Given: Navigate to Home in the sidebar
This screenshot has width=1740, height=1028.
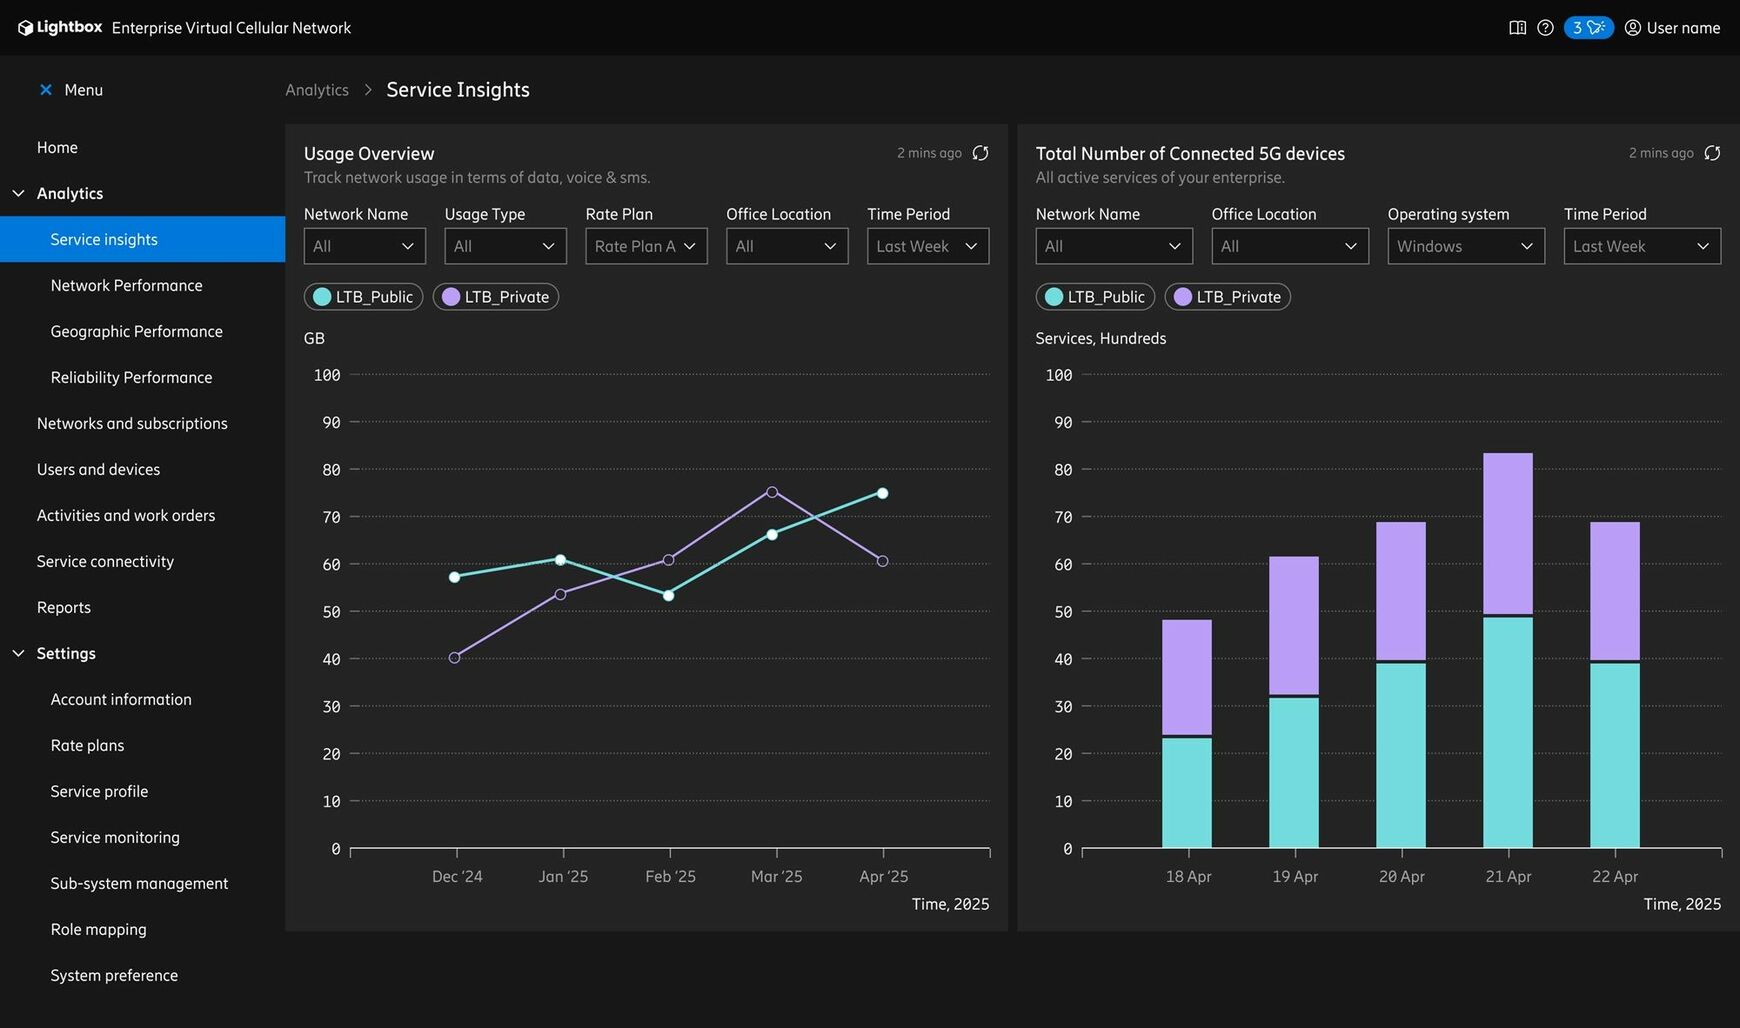Looking at the screenshot, I should [x=57, y=148].
